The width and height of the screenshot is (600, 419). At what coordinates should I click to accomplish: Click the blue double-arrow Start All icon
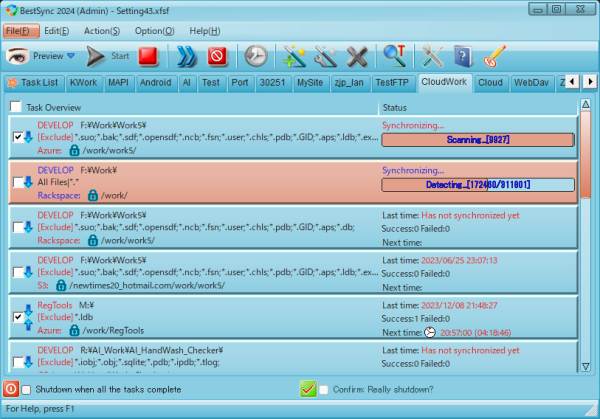point(186,56)
